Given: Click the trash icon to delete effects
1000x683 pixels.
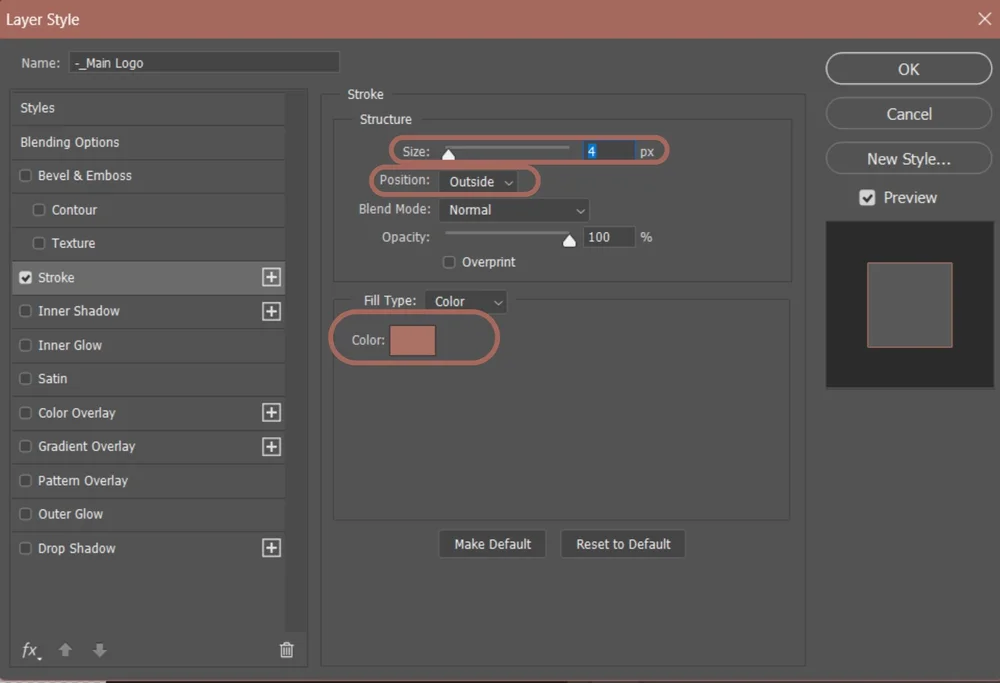Looking at the screenshot, I should click(286, 649).
